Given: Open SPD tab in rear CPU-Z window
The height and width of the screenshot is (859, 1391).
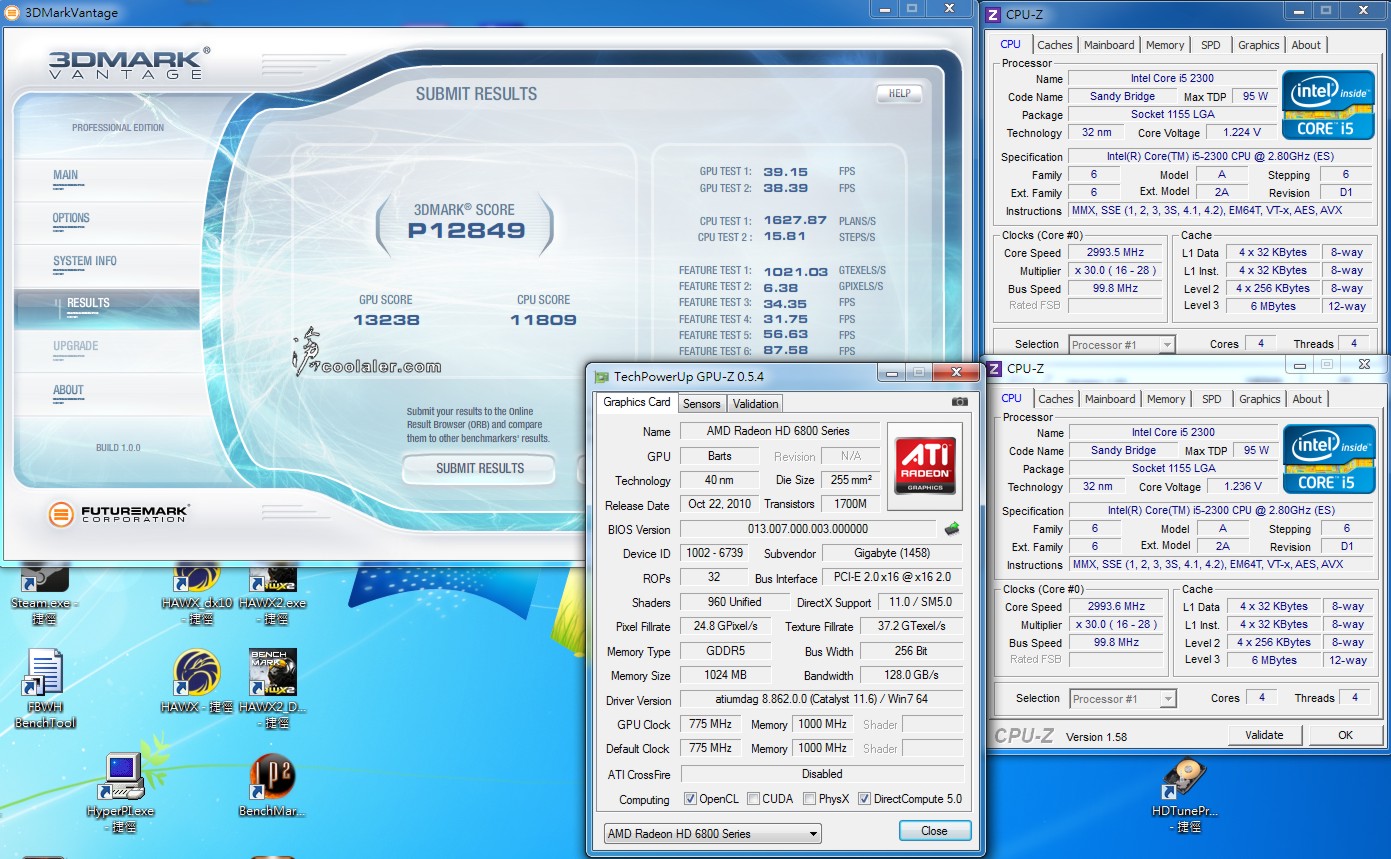Looking at the screenshot, I should [x=1210, y=45].
